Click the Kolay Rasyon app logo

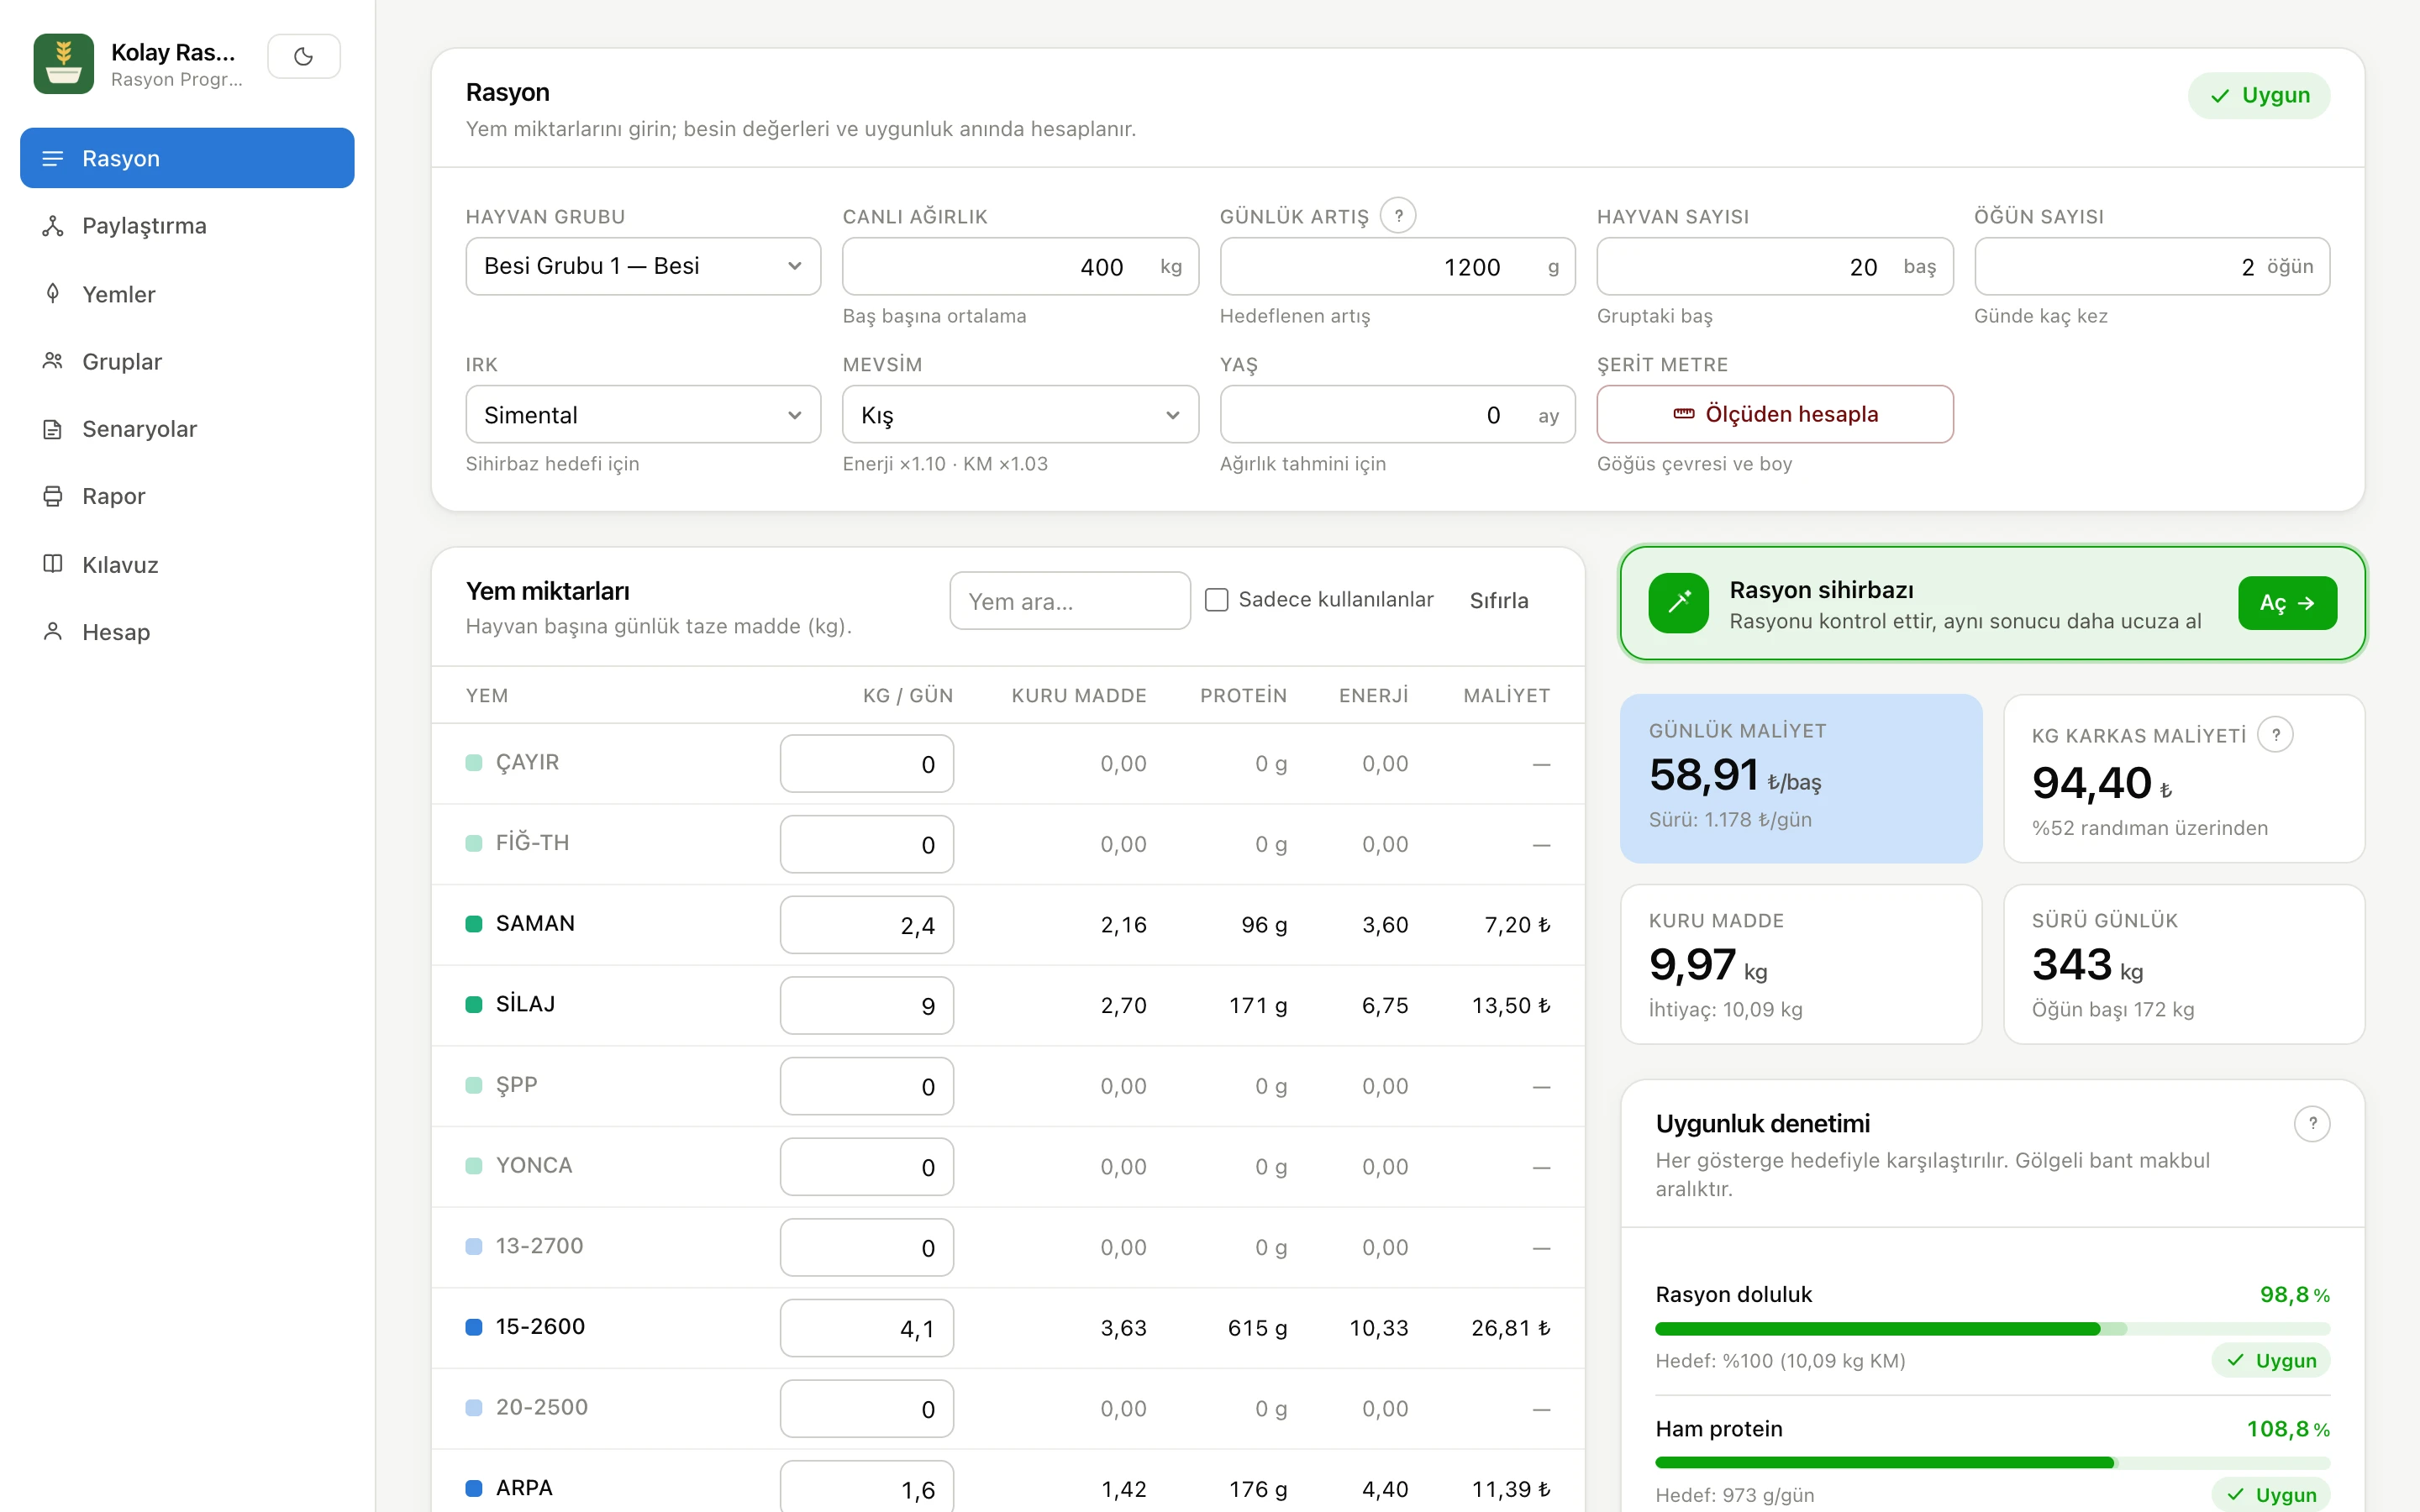click(63, 64)
